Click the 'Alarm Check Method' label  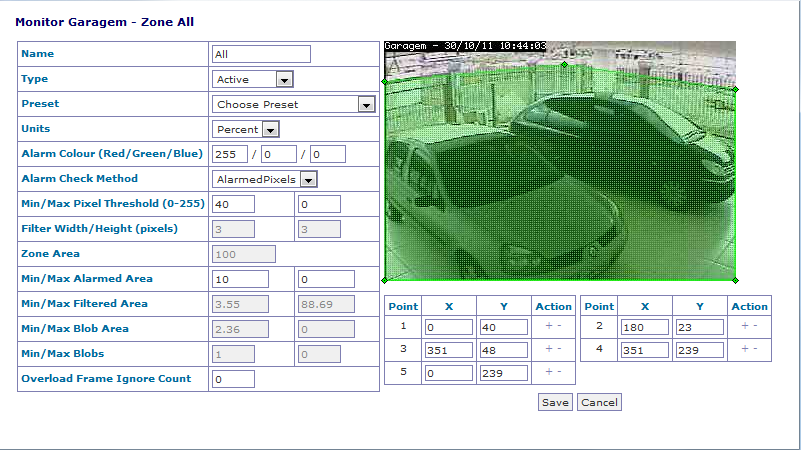80,179
